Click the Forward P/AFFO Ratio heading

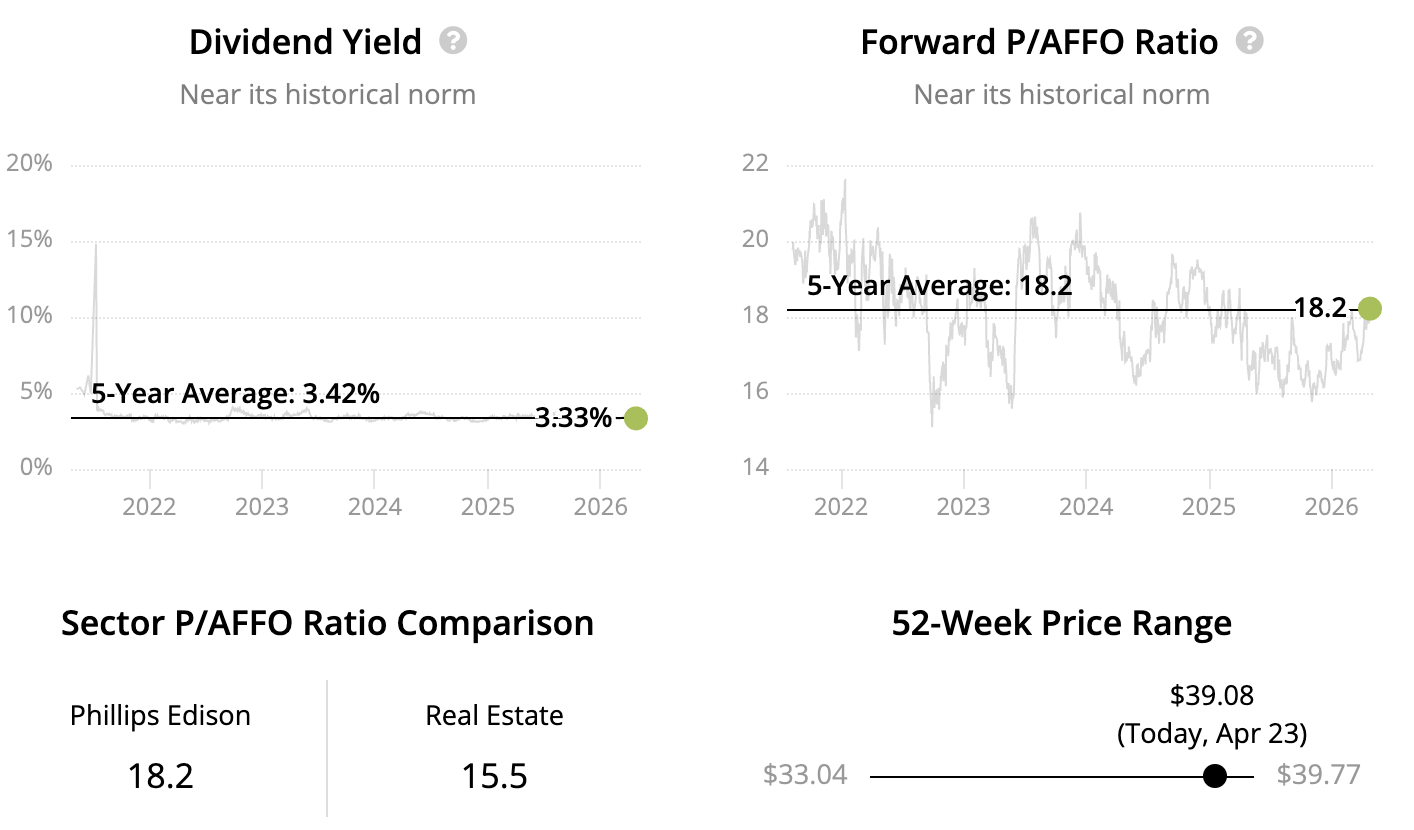pos(1039,42)
